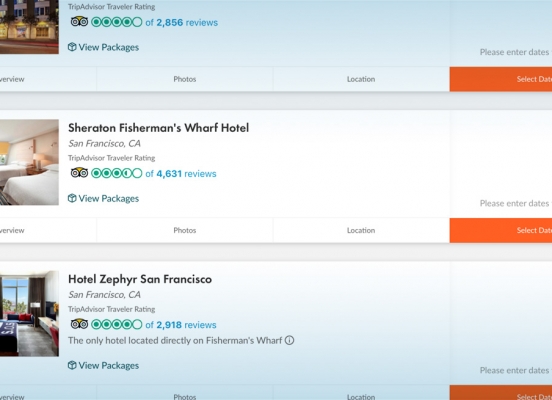Open Location tab below 2,856 reviews hotel

(361, 79)
